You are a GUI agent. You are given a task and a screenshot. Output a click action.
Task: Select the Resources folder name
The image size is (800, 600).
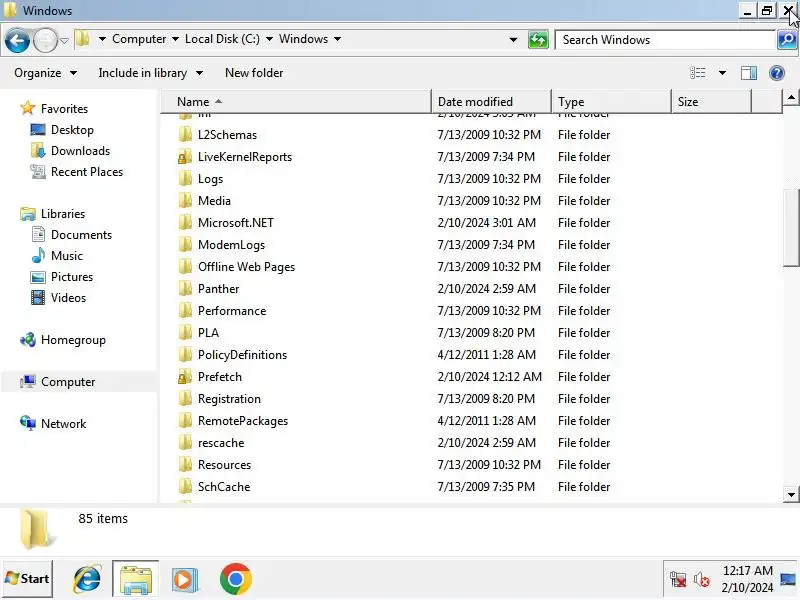(x=224, y=464)
